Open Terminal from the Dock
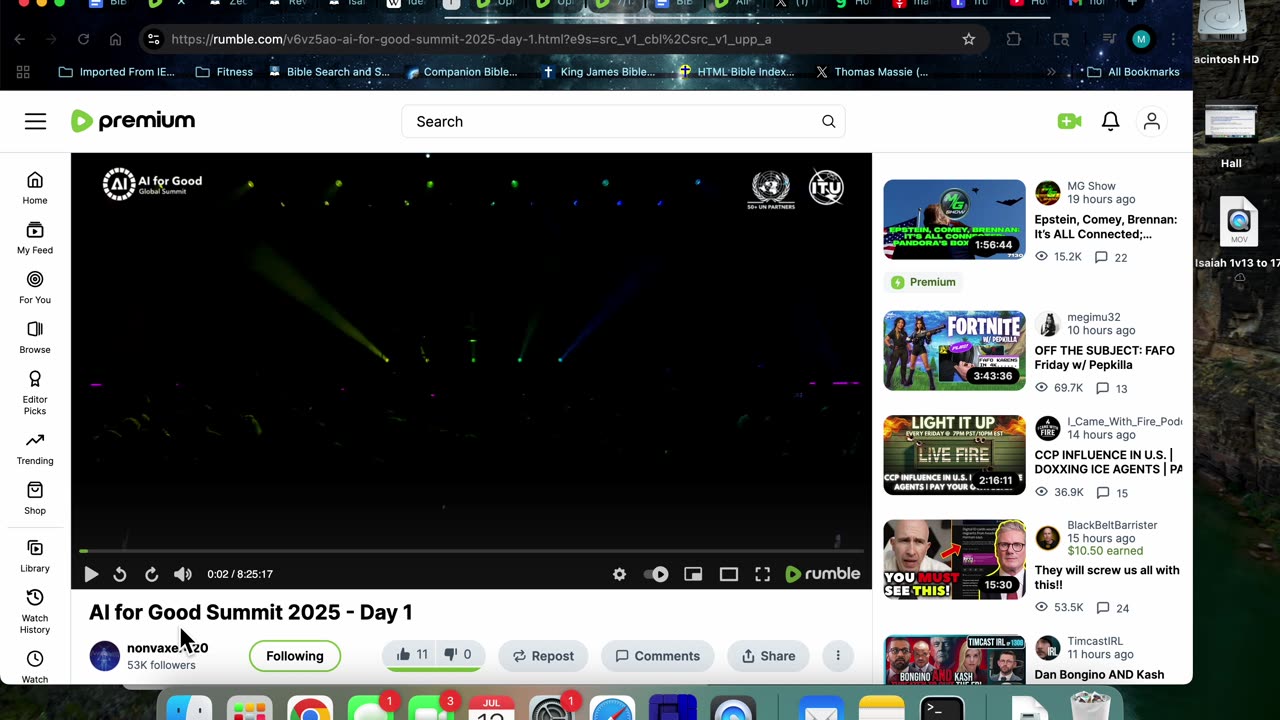Viewport: 1280px width, 720px height. 941,709
